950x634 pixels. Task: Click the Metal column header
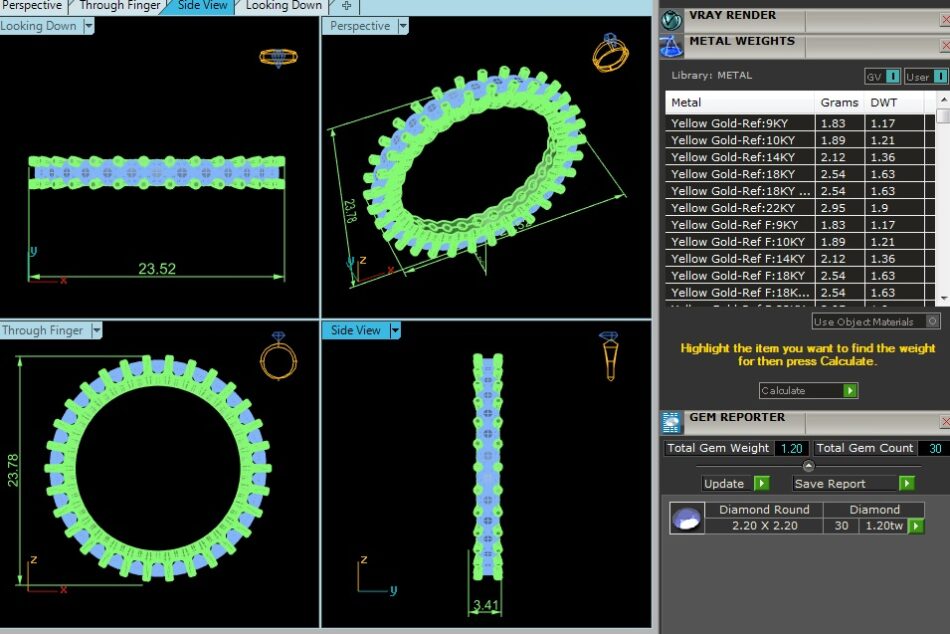click(x=740, y=102)
